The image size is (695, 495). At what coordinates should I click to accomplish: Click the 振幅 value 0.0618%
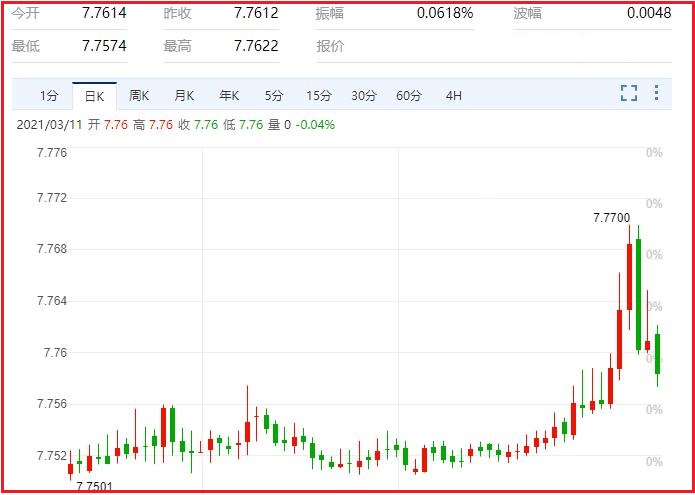click(x=445, y=13)
